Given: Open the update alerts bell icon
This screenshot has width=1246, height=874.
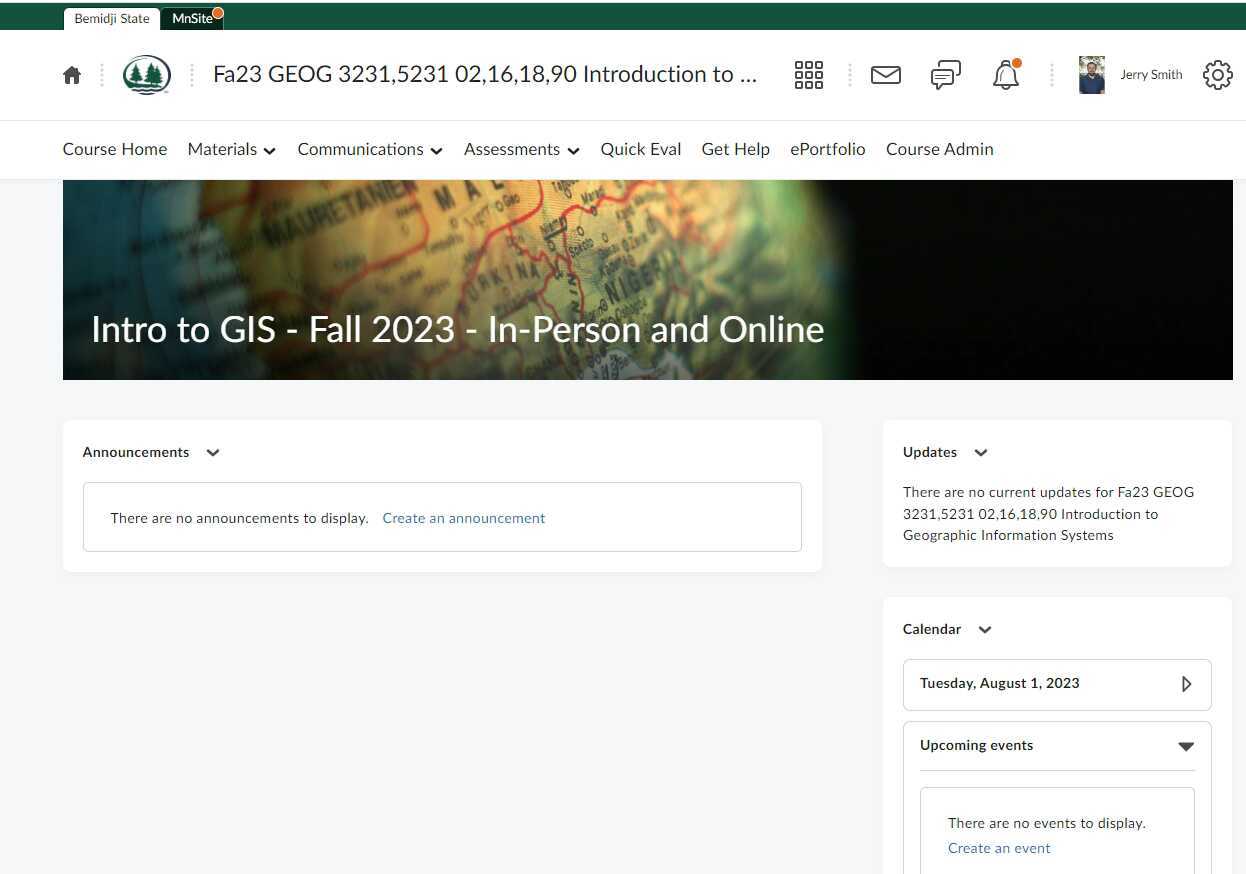Looking at the screenshot, I should click(1005, 76).
